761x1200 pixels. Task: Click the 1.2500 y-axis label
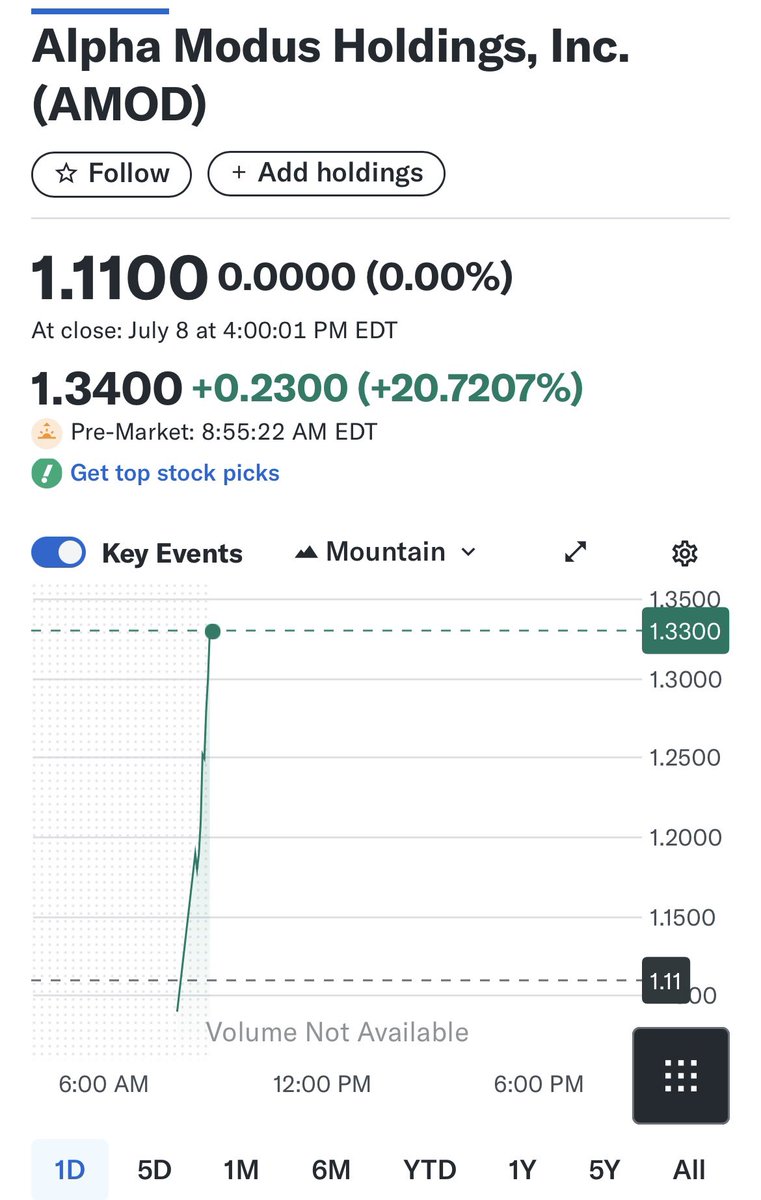(x=684, y=758)
